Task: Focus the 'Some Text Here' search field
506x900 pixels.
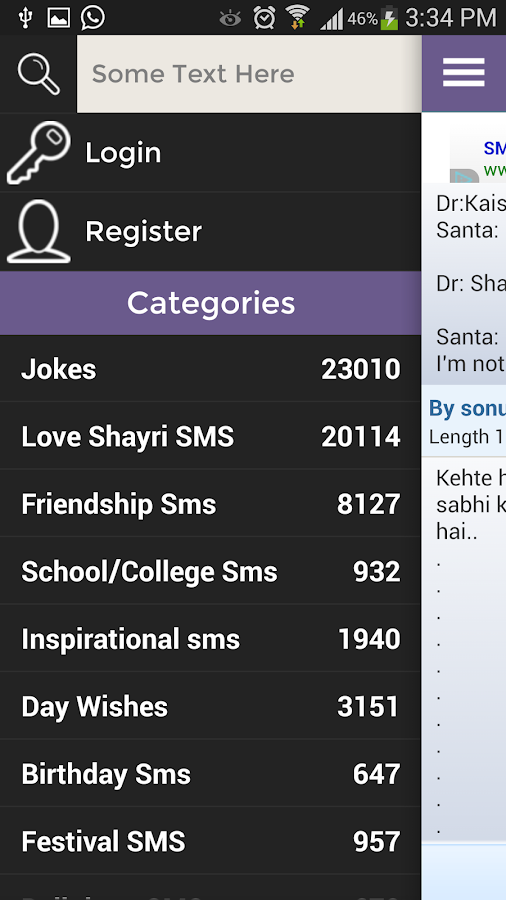Action: pyautogui.click(x=249, y=73)
